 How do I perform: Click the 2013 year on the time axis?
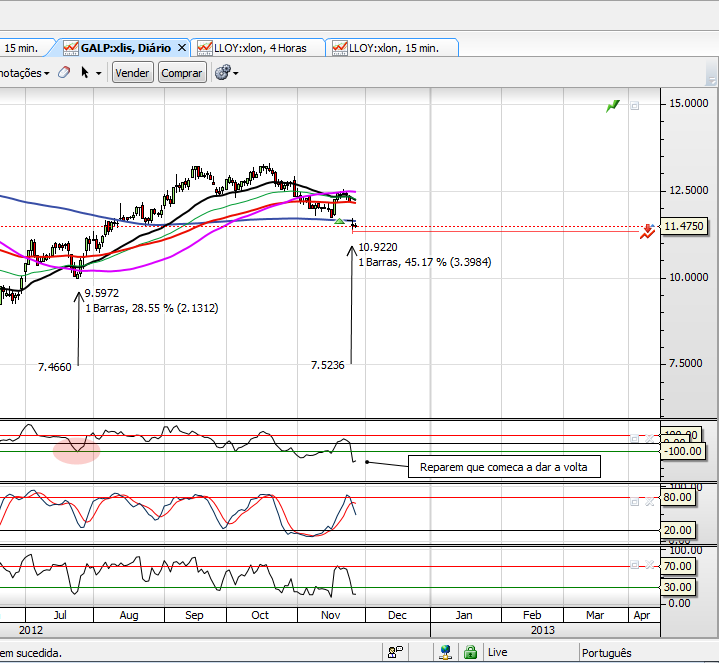pos(542,630)
